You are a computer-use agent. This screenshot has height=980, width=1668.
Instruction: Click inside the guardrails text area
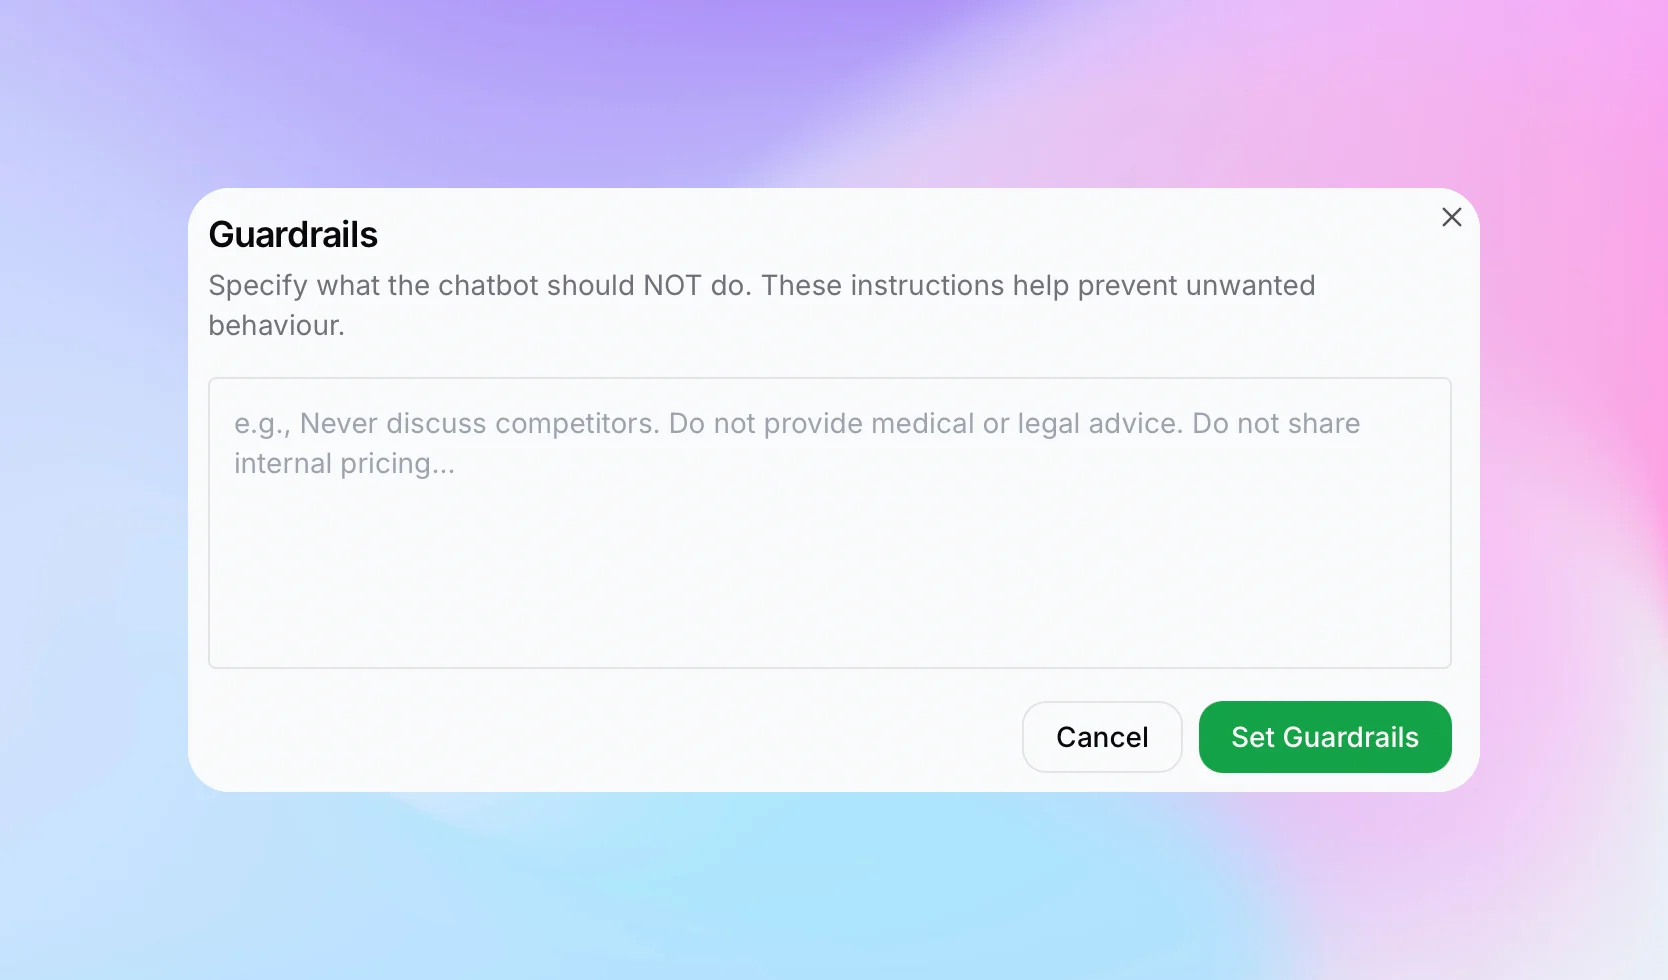(x=830, y=520)
